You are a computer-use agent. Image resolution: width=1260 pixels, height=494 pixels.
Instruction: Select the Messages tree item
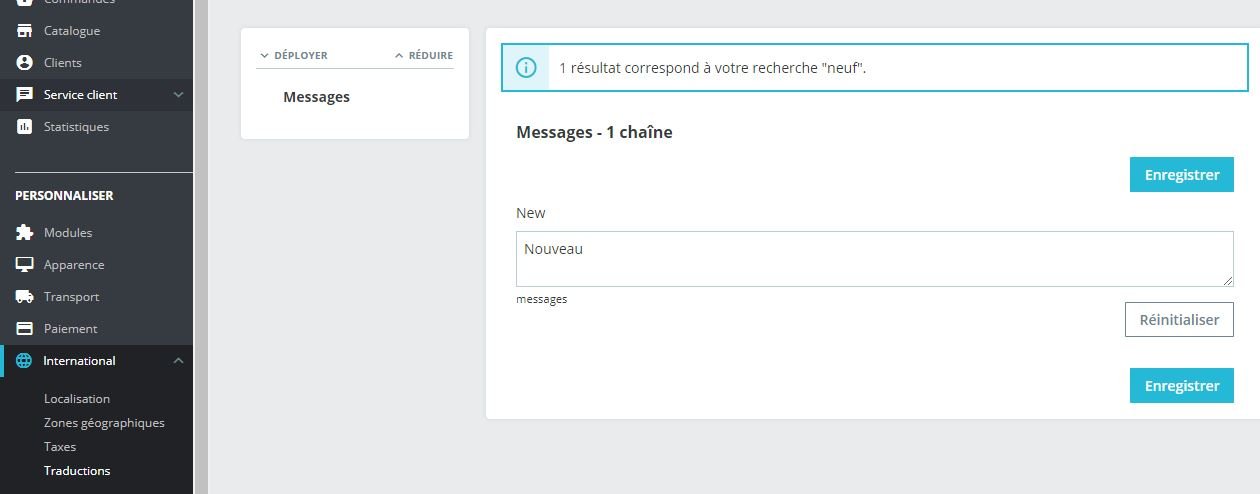(x=317, y=97)
